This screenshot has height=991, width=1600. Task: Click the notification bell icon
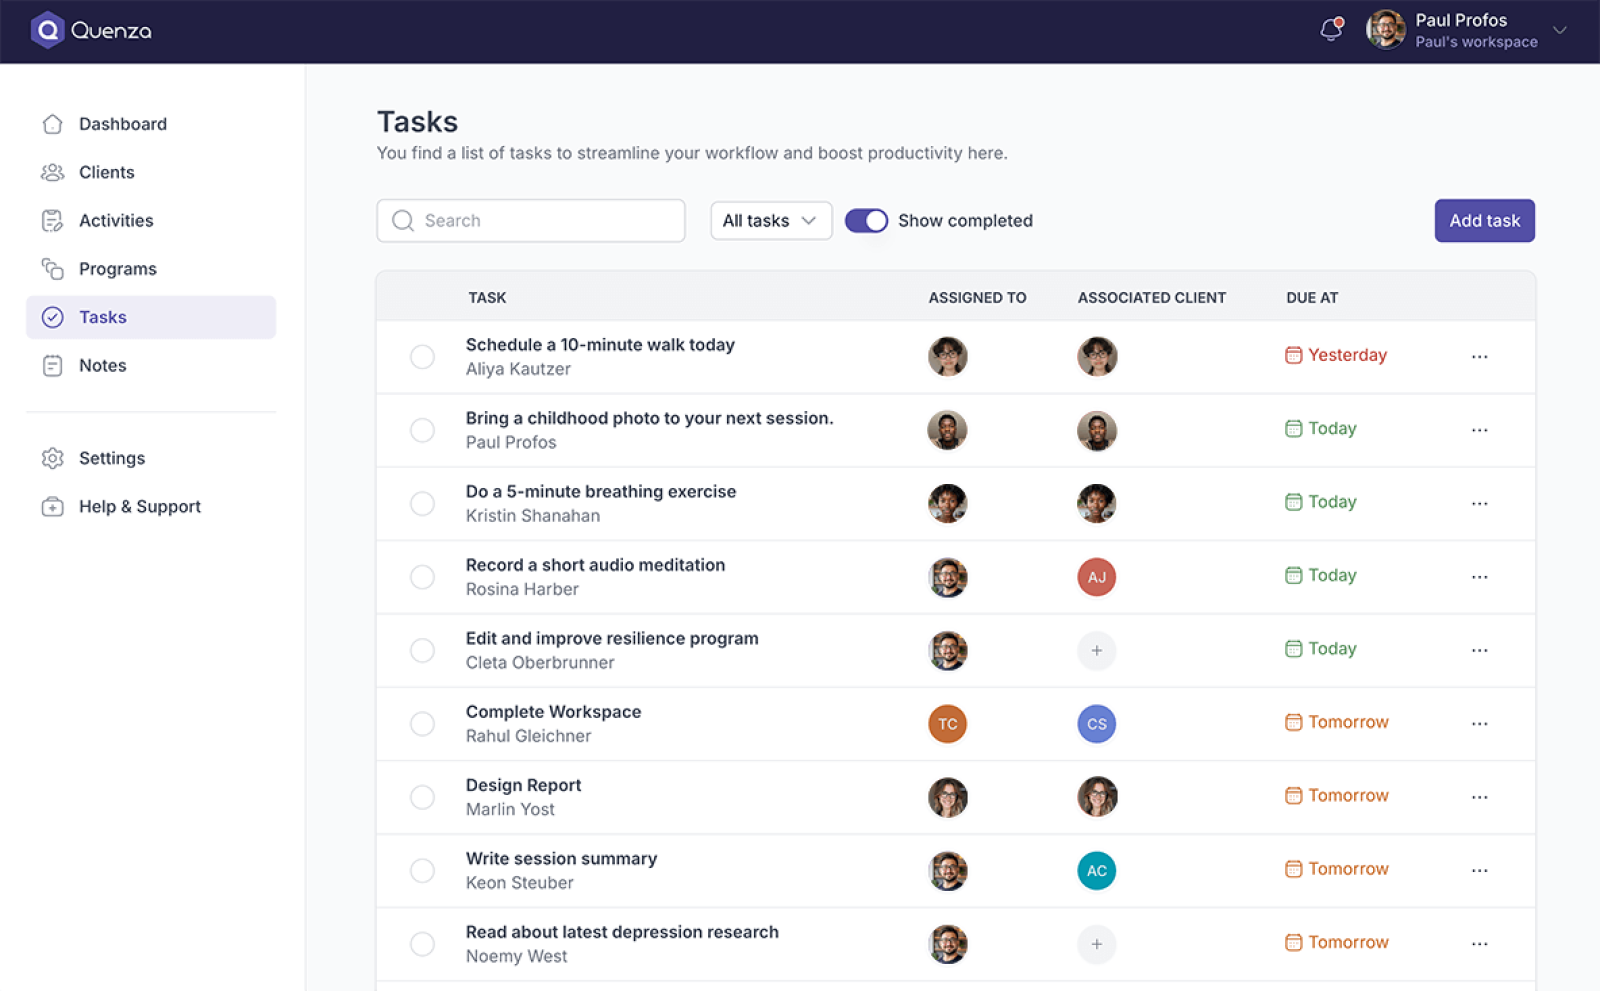[1330, 30]
